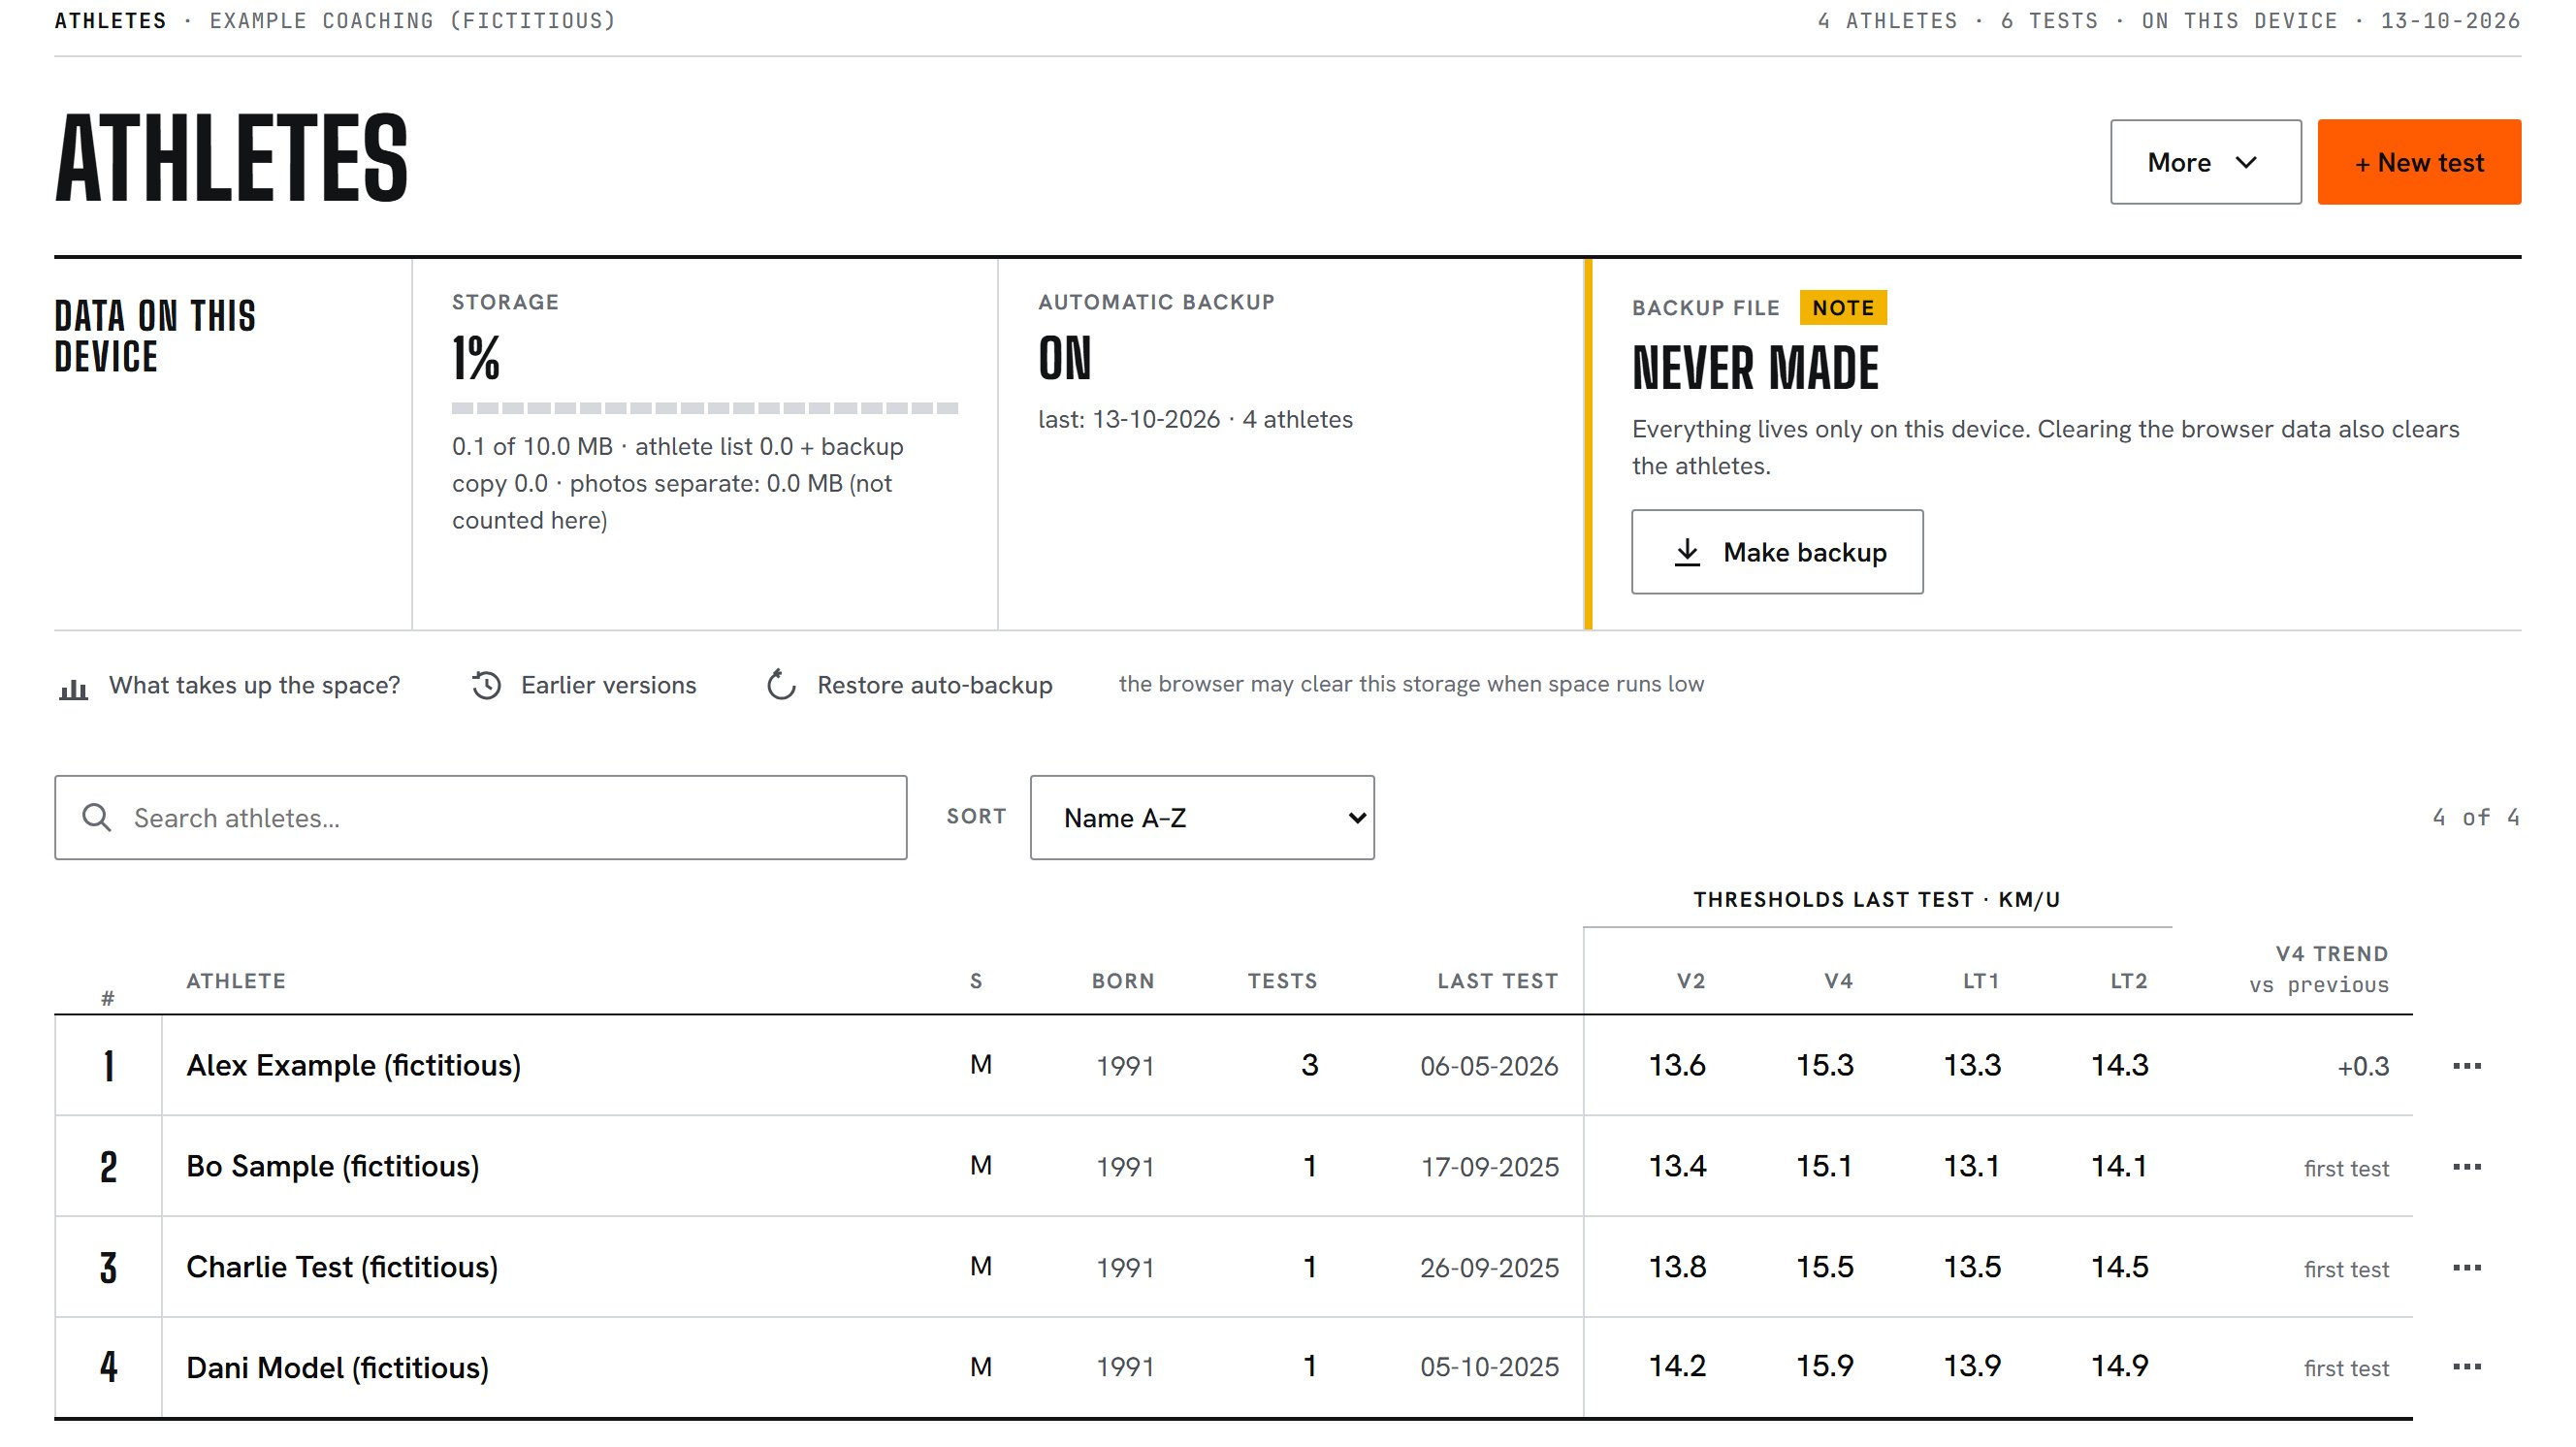This screenshot has height=1447, width=2576.
Task: Select athlete 'Dani Model (fictitious)'
Action: pyautogui.click(x=338, y=1368)
